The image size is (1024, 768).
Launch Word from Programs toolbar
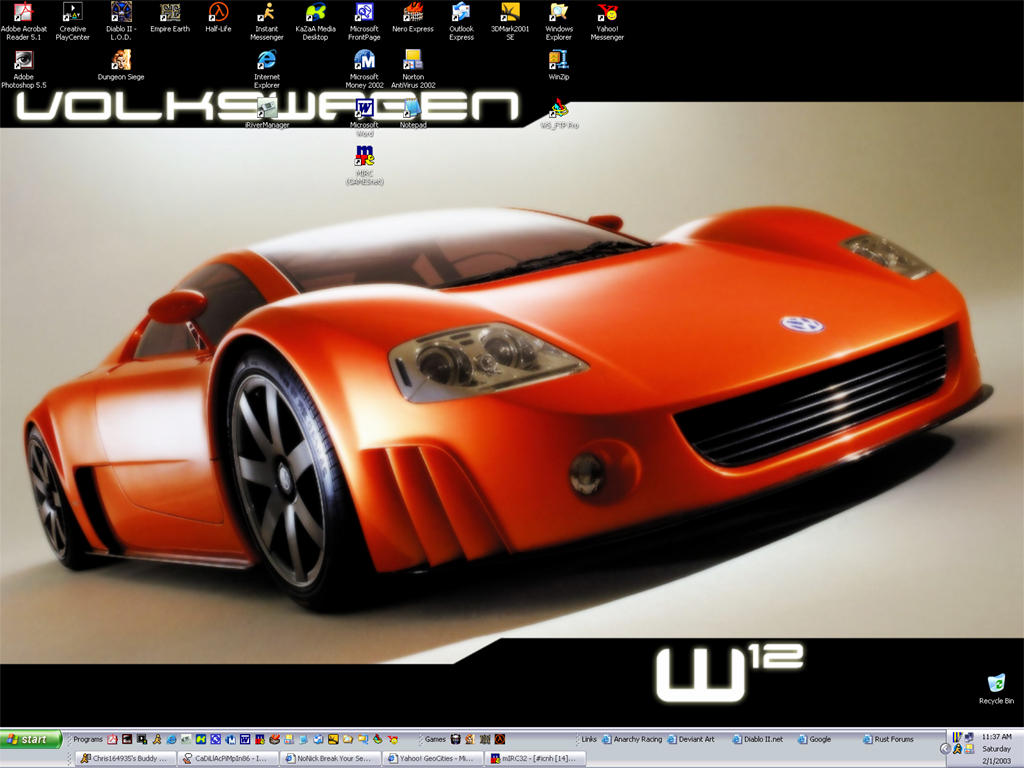coord(245,739)
